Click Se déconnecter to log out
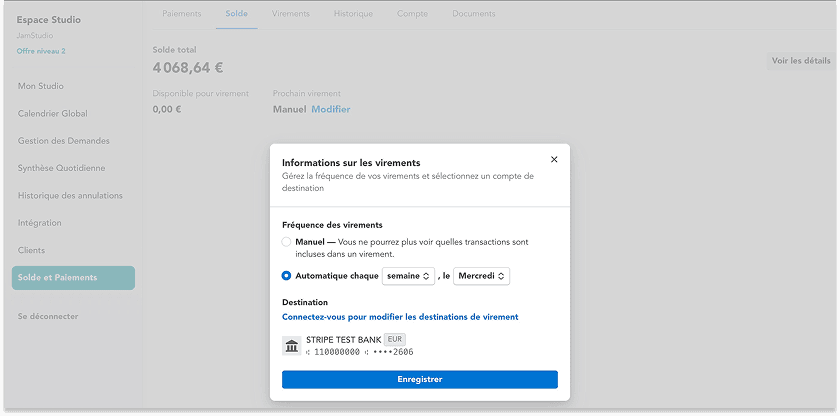Viewport: 840px width, 416px height. pyautogui.click(x=48, y=316)
